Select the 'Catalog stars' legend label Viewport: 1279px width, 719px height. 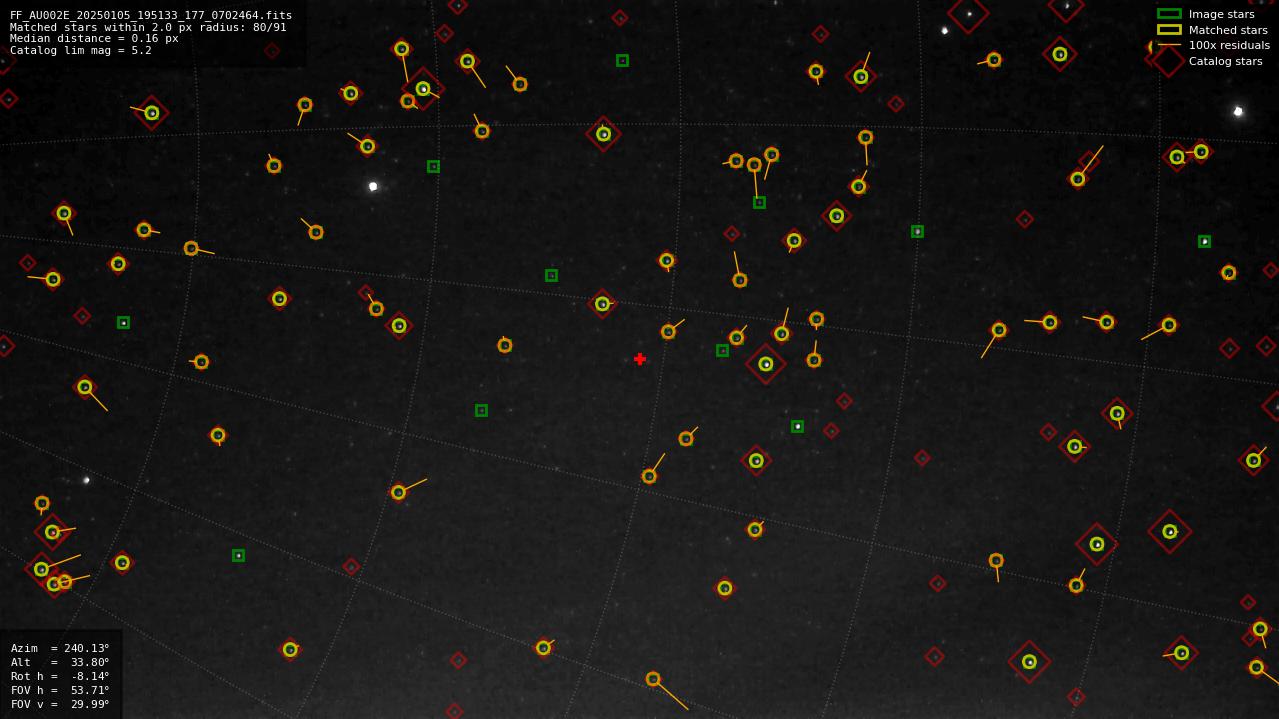point(1225,61)
